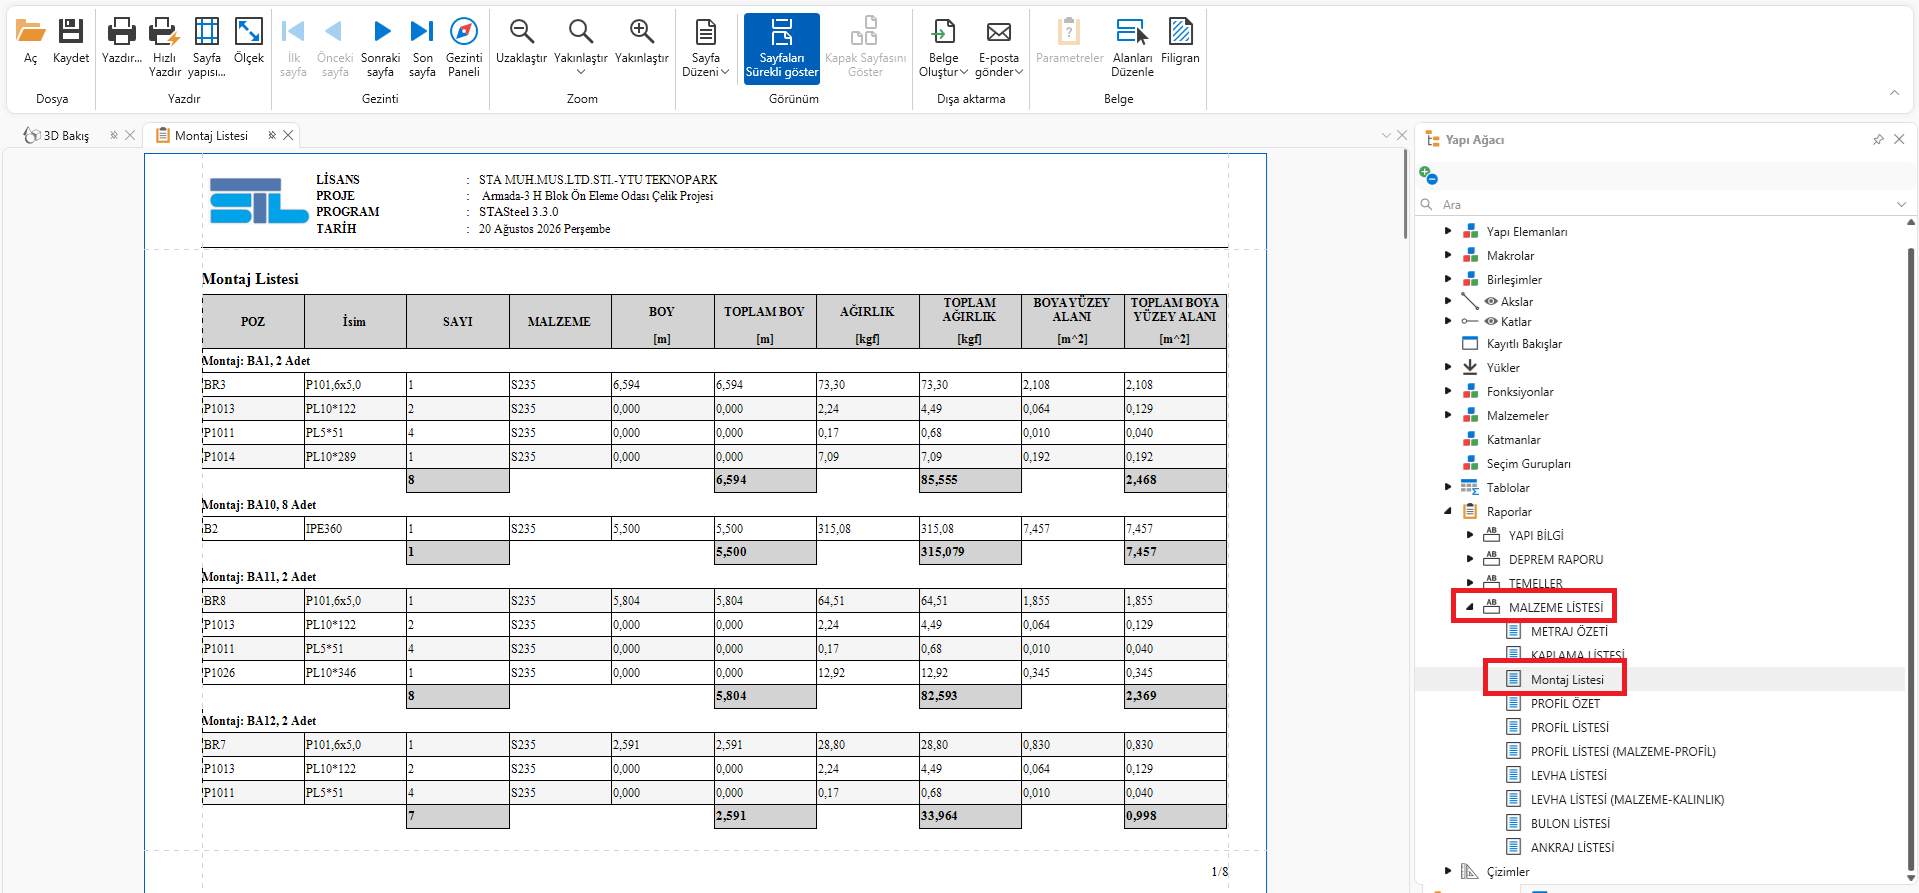The width and height of the screenshot is (1919, 893).
Task: Expand the Makrolar tree node
Action: pos(1447,255)
